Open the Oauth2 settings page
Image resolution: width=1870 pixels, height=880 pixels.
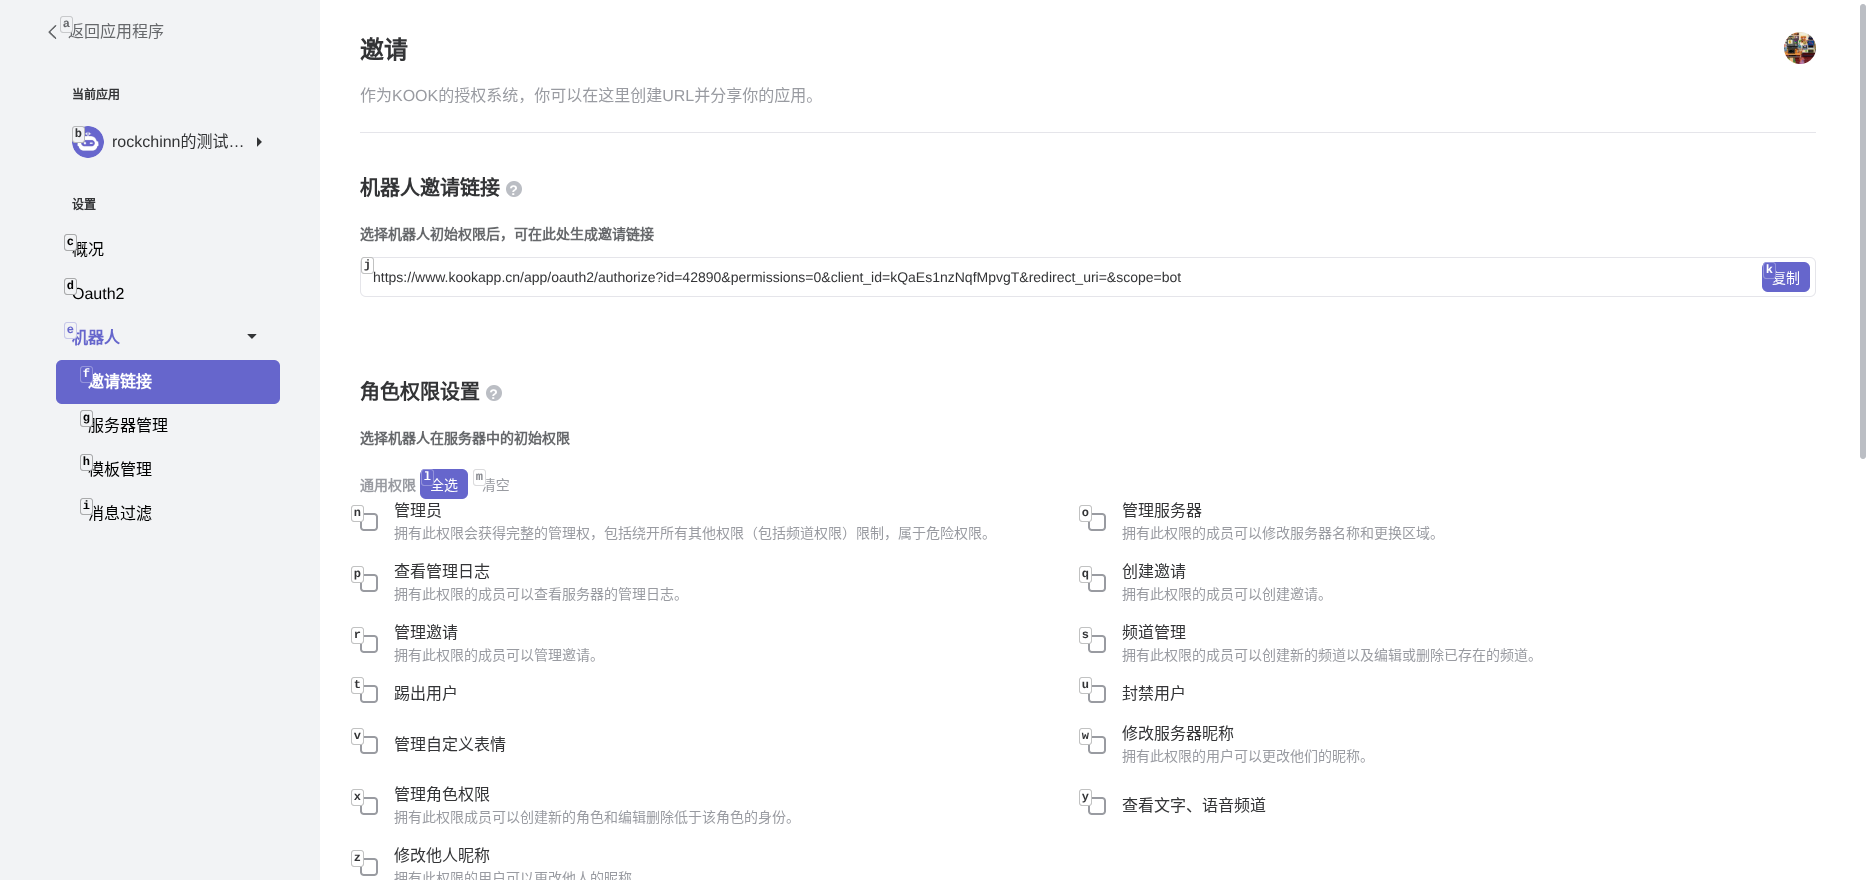point(98,293)
